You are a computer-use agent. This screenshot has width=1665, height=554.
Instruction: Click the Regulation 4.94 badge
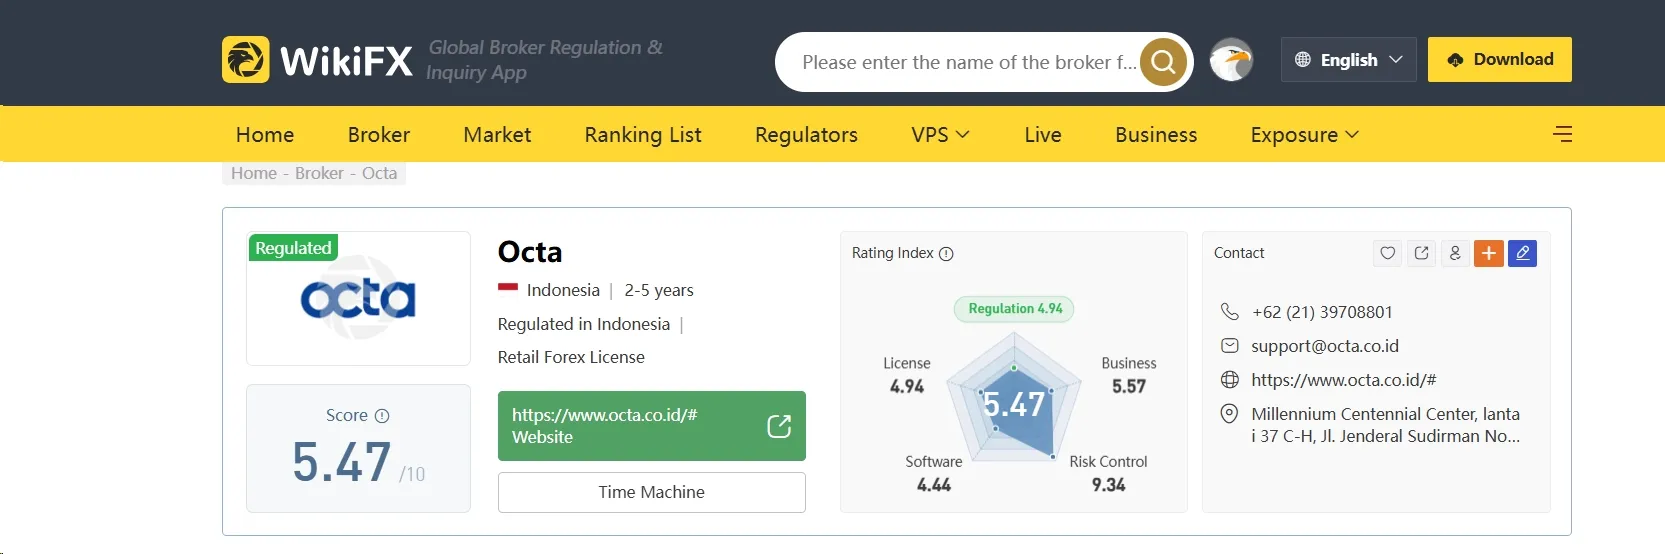coord(1015,309)
